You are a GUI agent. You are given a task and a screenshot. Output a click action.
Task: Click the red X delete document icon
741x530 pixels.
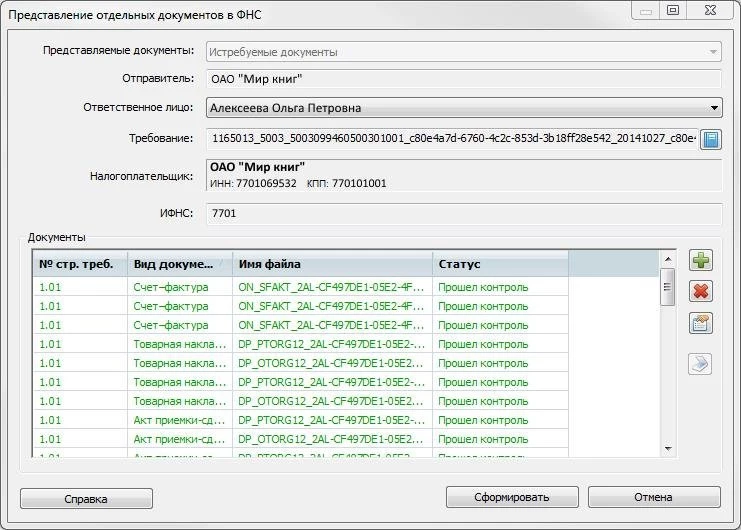pos(701,292)
